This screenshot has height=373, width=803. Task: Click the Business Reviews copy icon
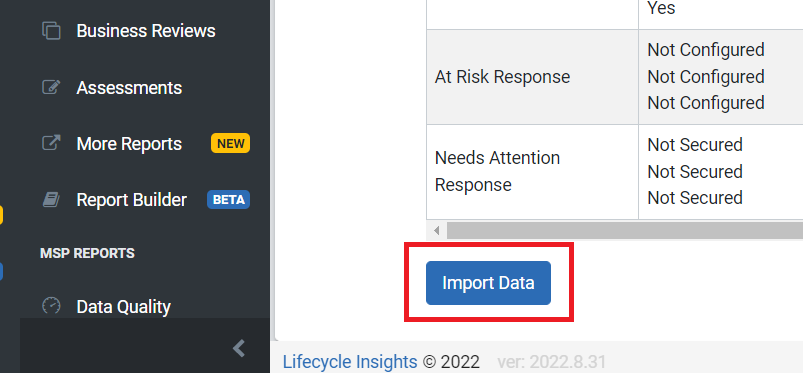(x=51, y=31)
